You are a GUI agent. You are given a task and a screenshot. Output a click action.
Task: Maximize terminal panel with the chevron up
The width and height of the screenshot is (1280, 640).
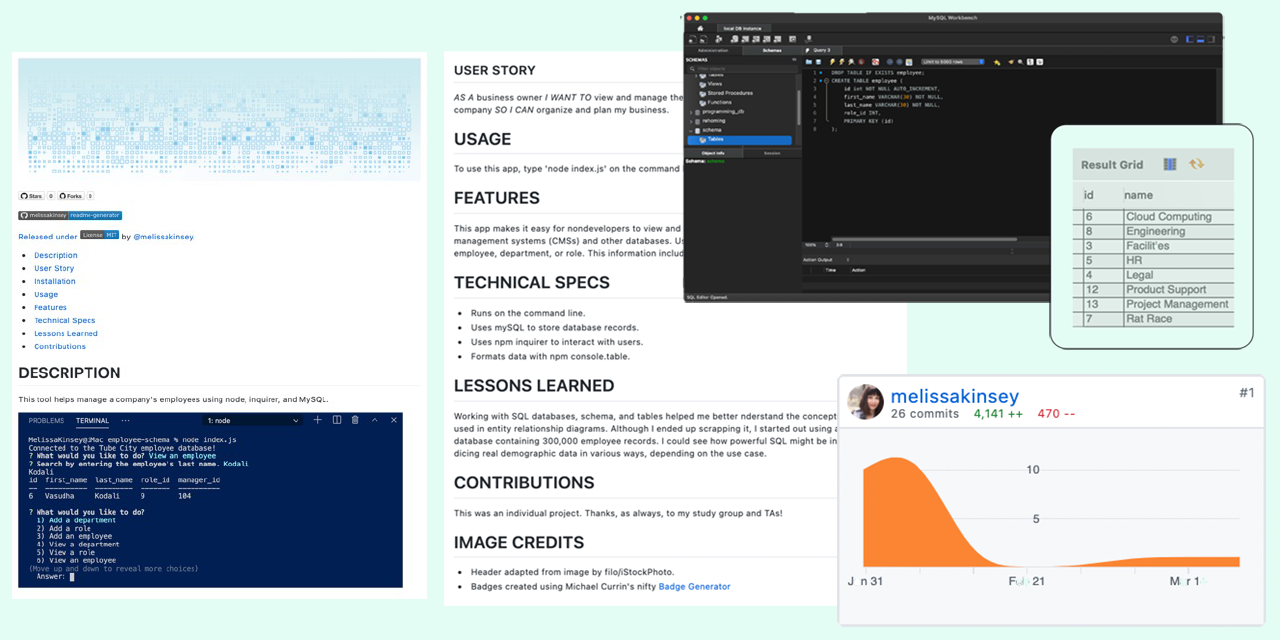375,420
